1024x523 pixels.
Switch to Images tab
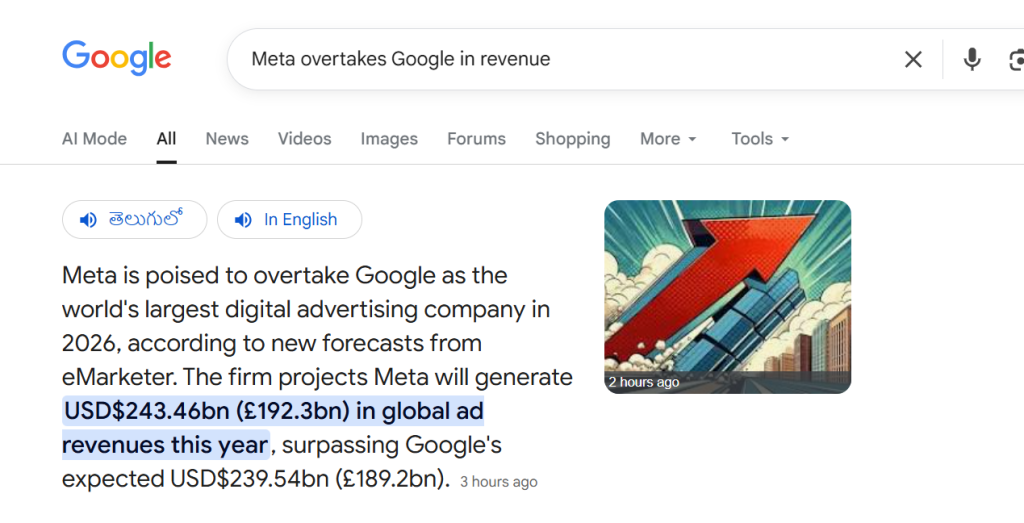389,139
